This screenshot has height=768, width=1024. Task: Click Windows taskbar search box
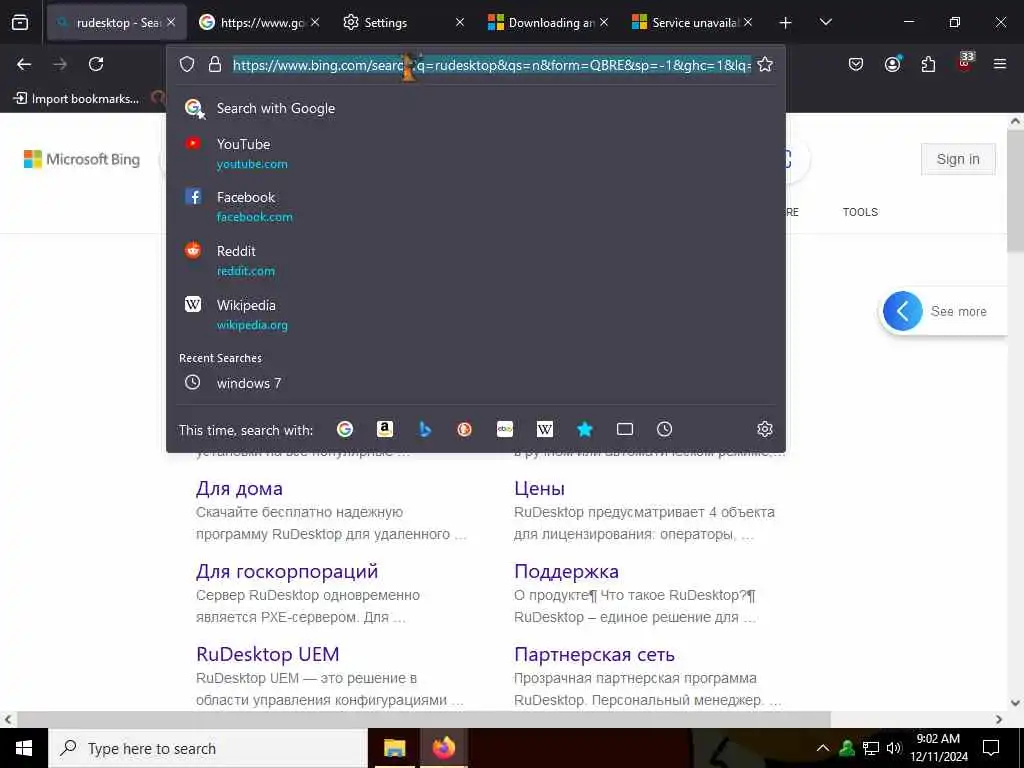208,748
